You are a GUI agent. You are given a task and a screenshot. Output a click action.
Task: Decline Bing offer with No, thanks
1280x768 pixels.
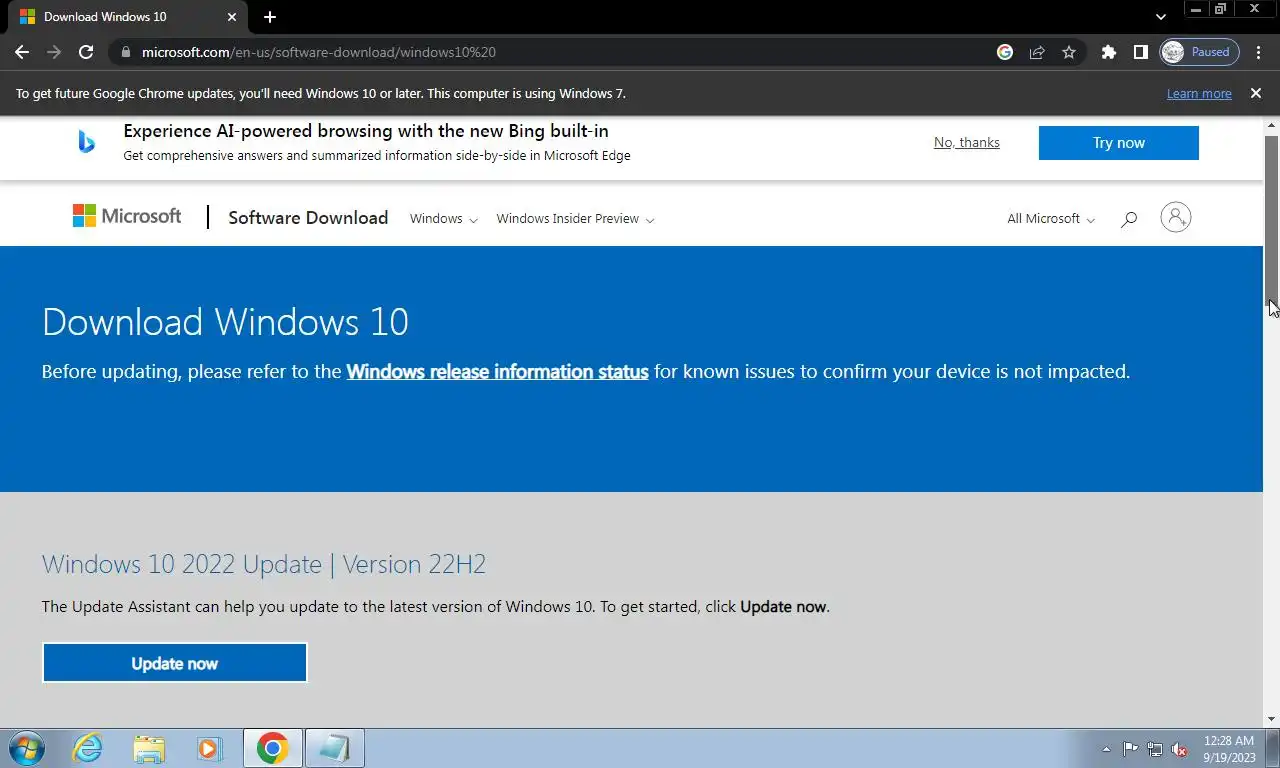[x=967, y=142]
